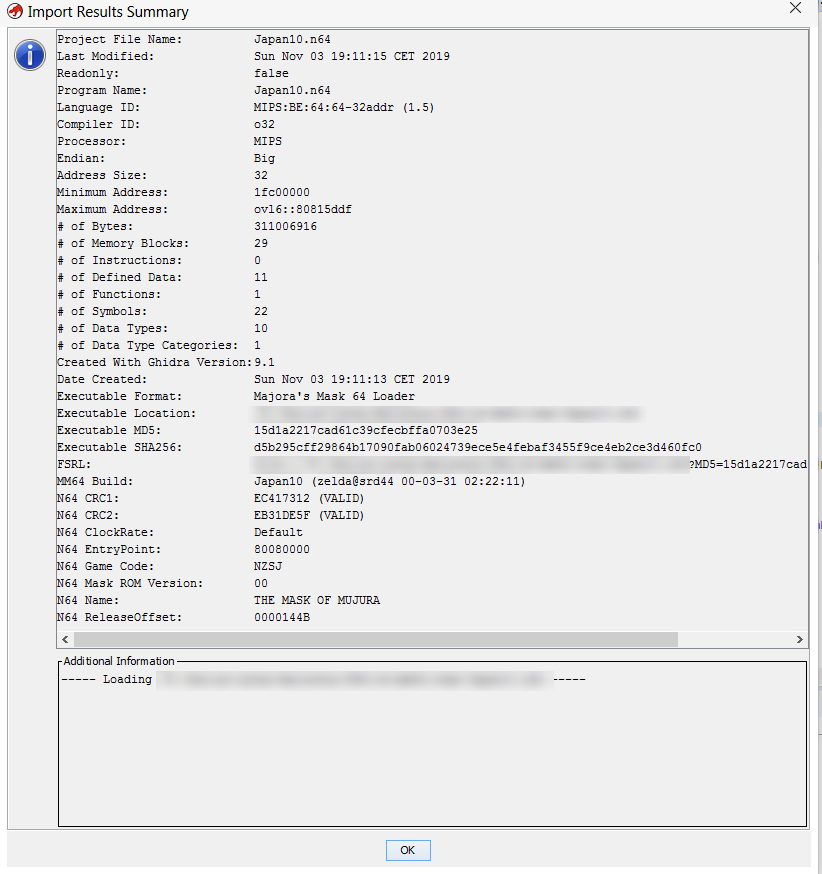The image size is (822, 874).
Task: Click the horizontal scrollbar right arrow
Action: point(800,639)
